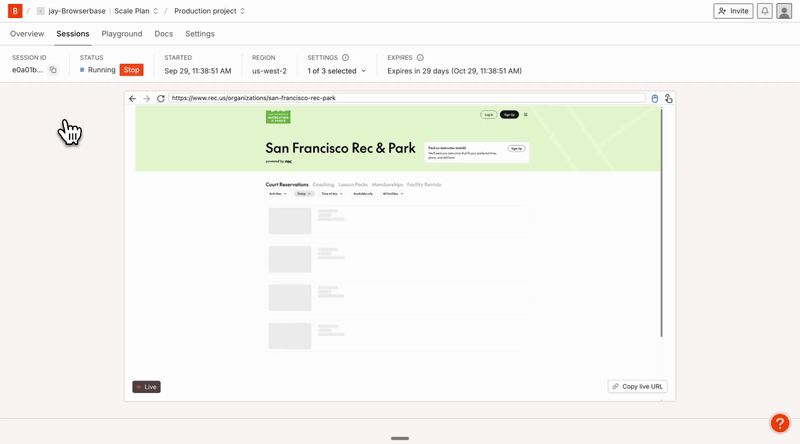Open the help question mark button

(x=779, y=423)
